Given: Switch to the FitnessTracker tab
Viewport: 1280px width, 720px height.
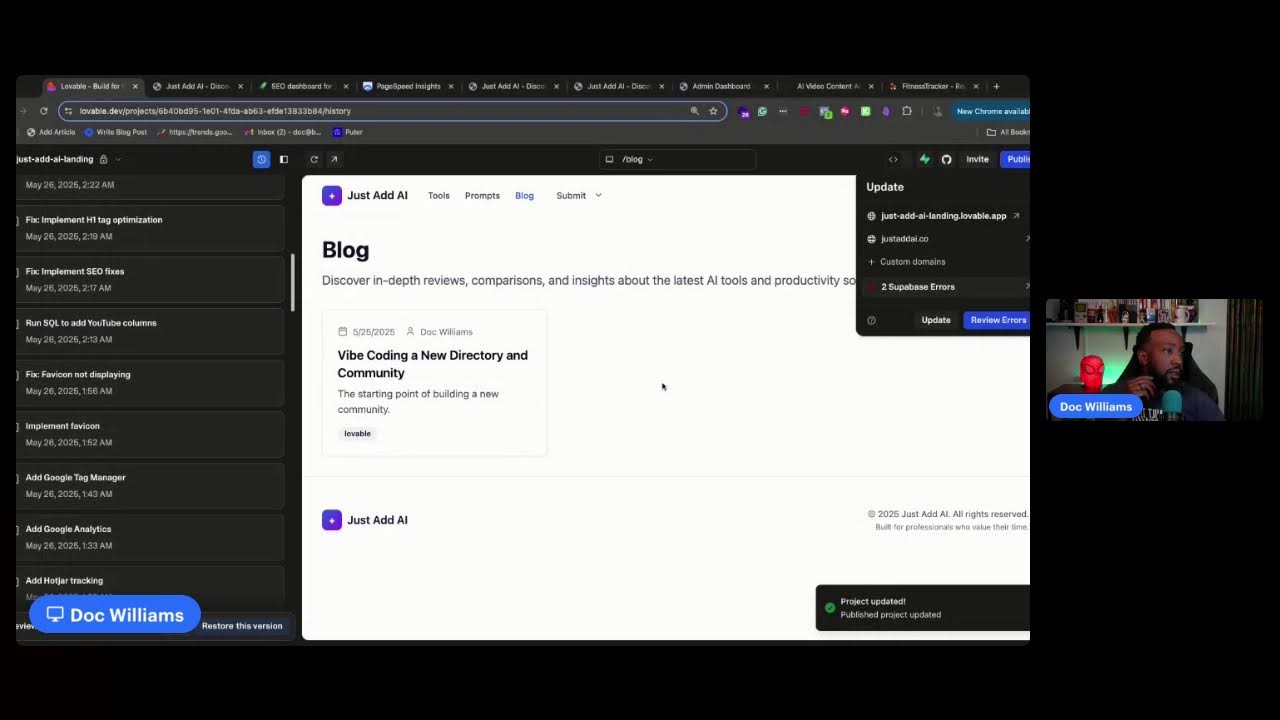Looking at the screenshot, I should [x=933, y=86].
